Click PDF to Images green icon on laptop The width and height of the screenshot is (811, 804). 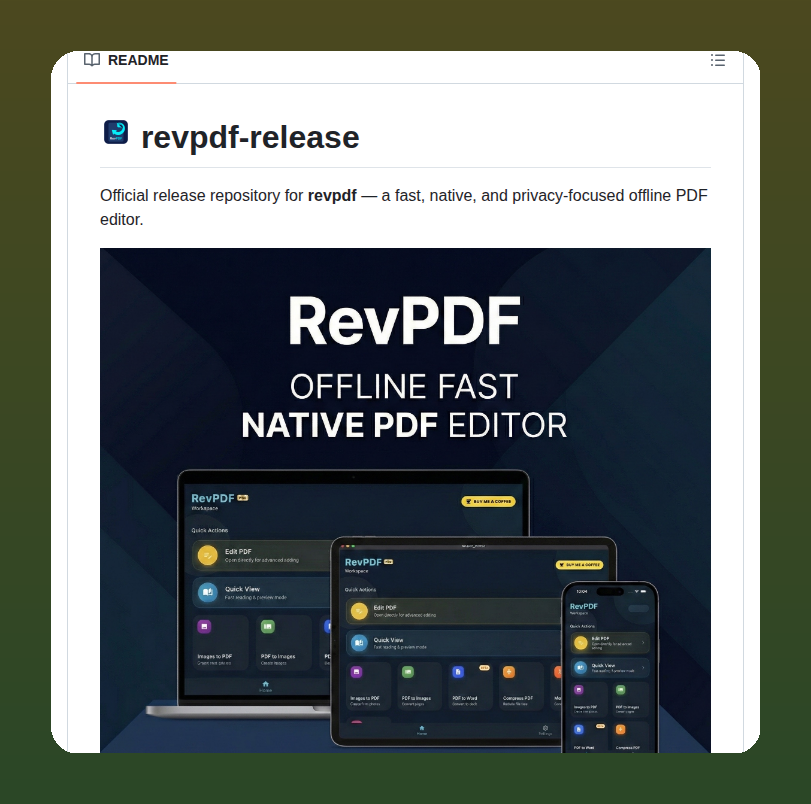[x=267, y=627]
